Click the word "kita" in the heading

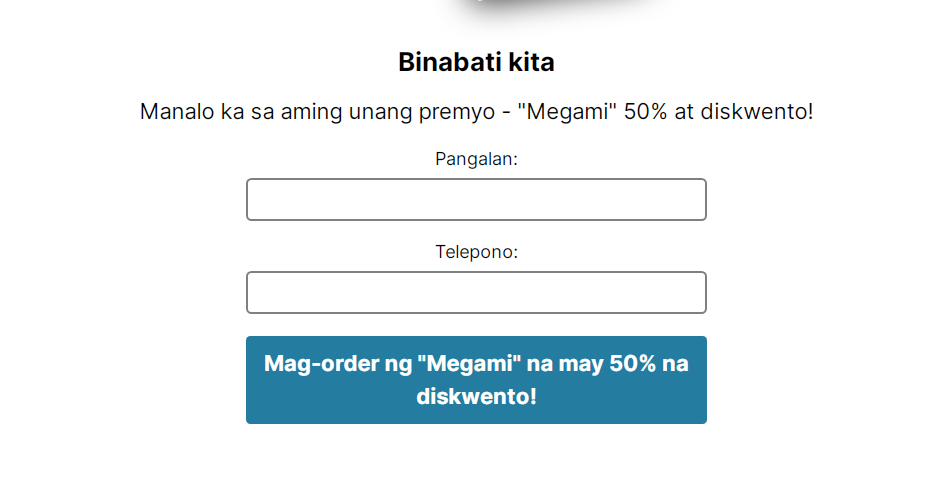tap(532, 62)
